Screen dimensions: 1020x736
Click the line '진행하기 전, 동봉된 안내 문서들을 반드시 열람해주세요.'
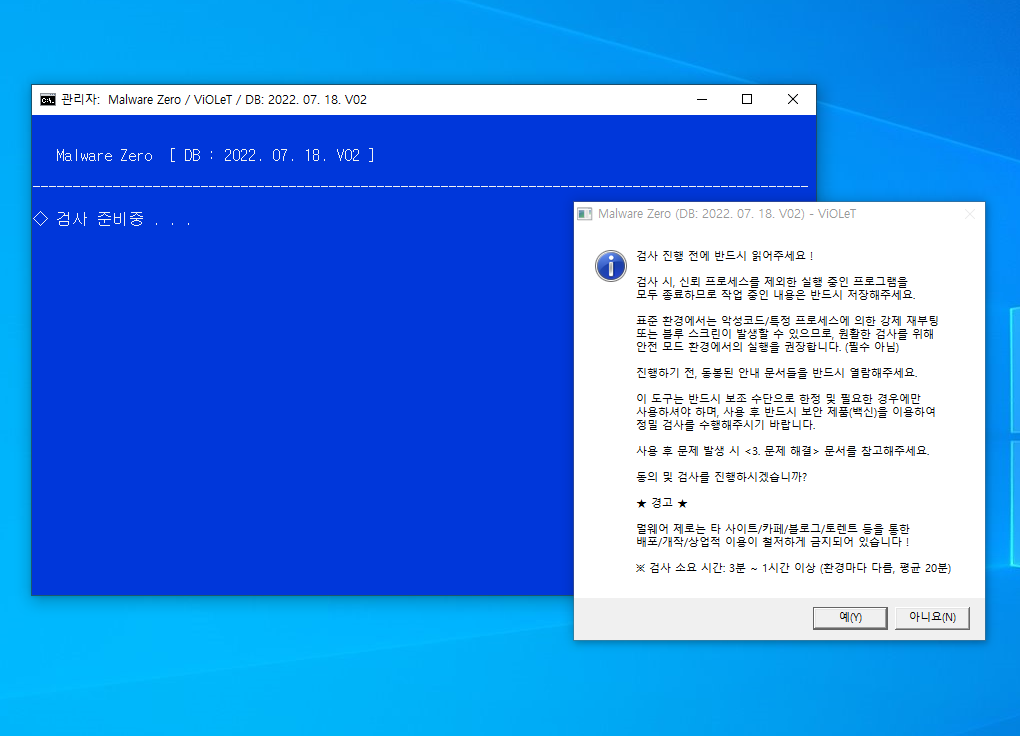coord(777,373)
